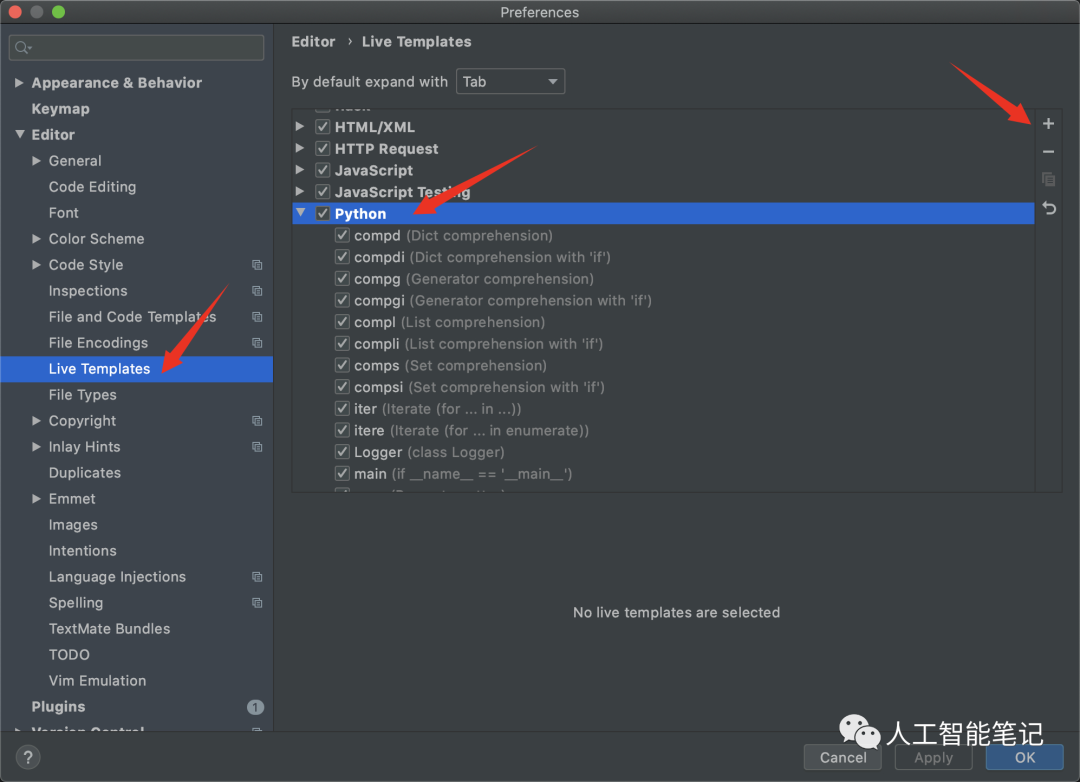The height and width of the screenshot is (782, 1080).
Task: Select the comps set comprehension template
Action: (x=450, y=365)
